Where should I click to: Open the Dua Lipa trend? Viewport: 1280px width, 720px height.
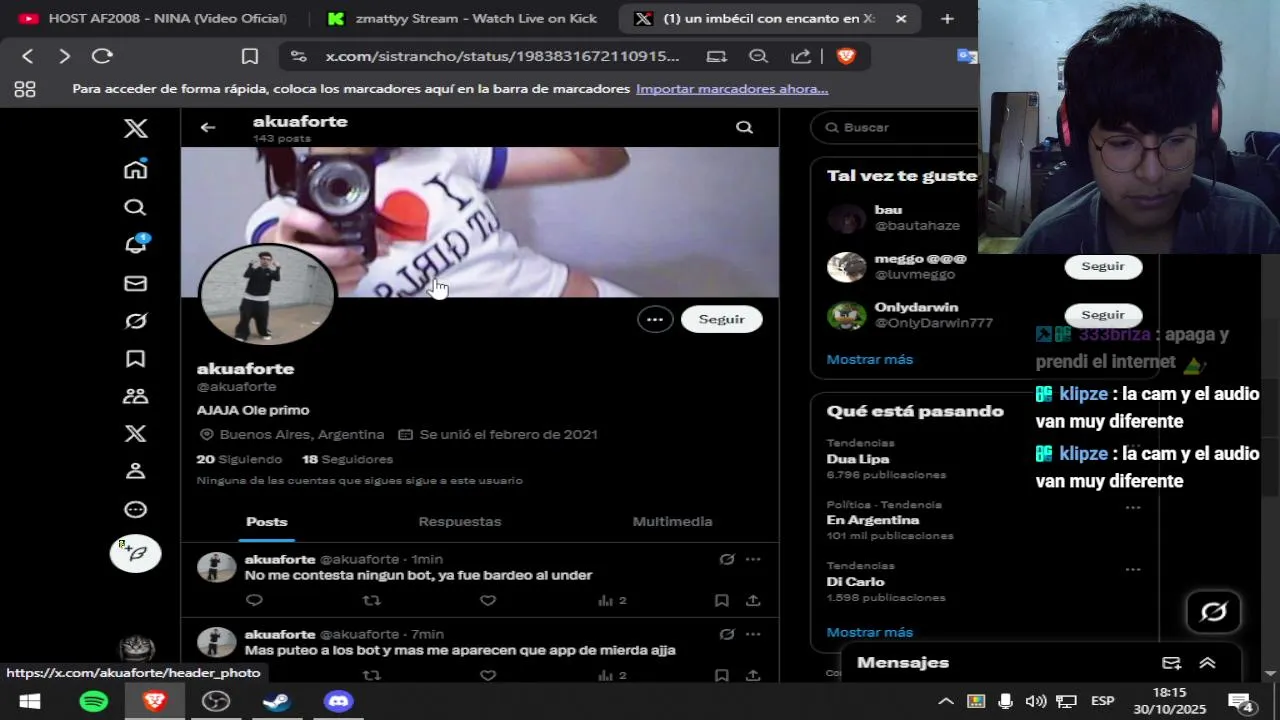[858, 459]
